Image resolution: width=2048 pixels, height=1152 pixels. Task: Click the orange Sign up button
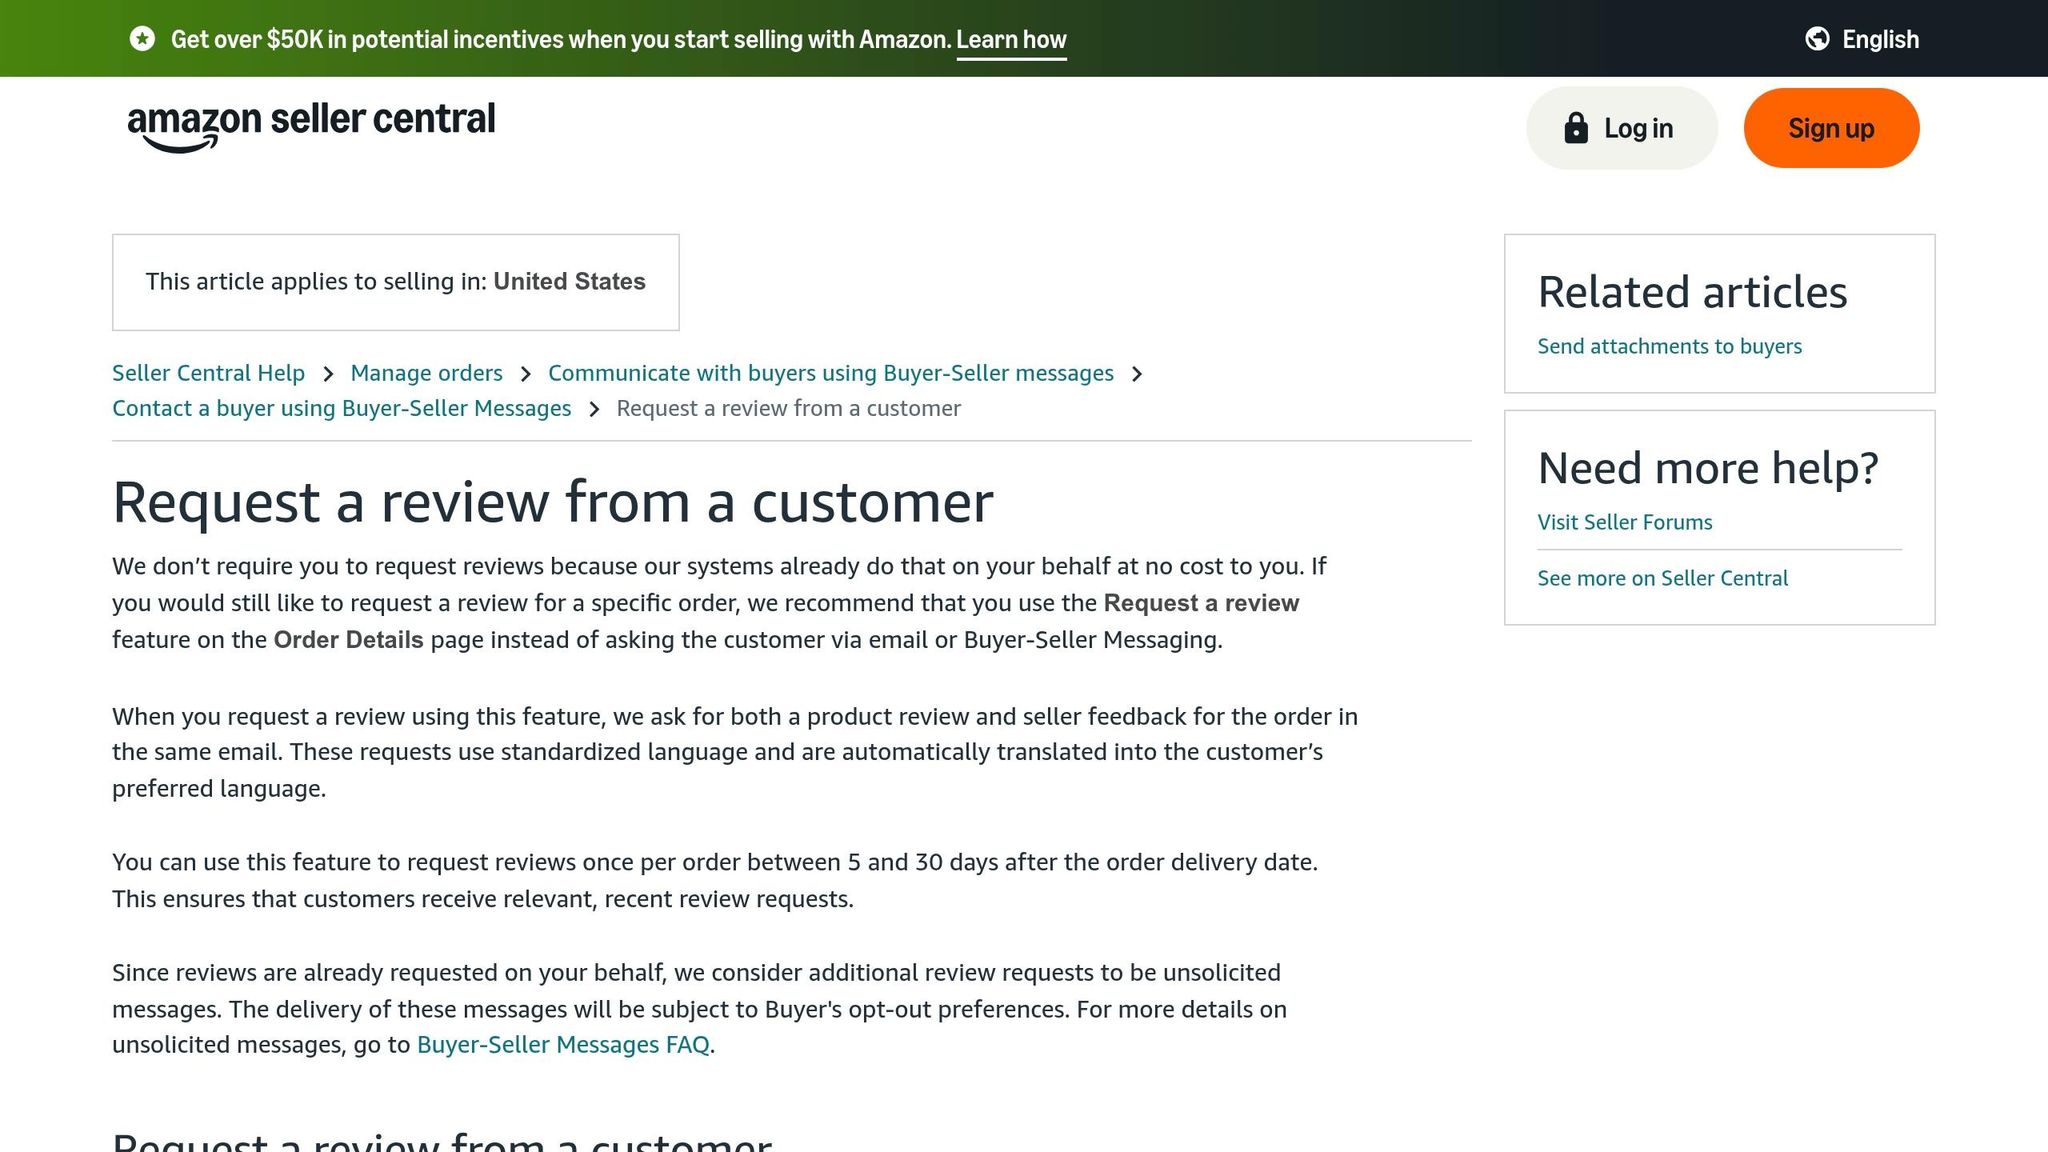(1831, 128)
